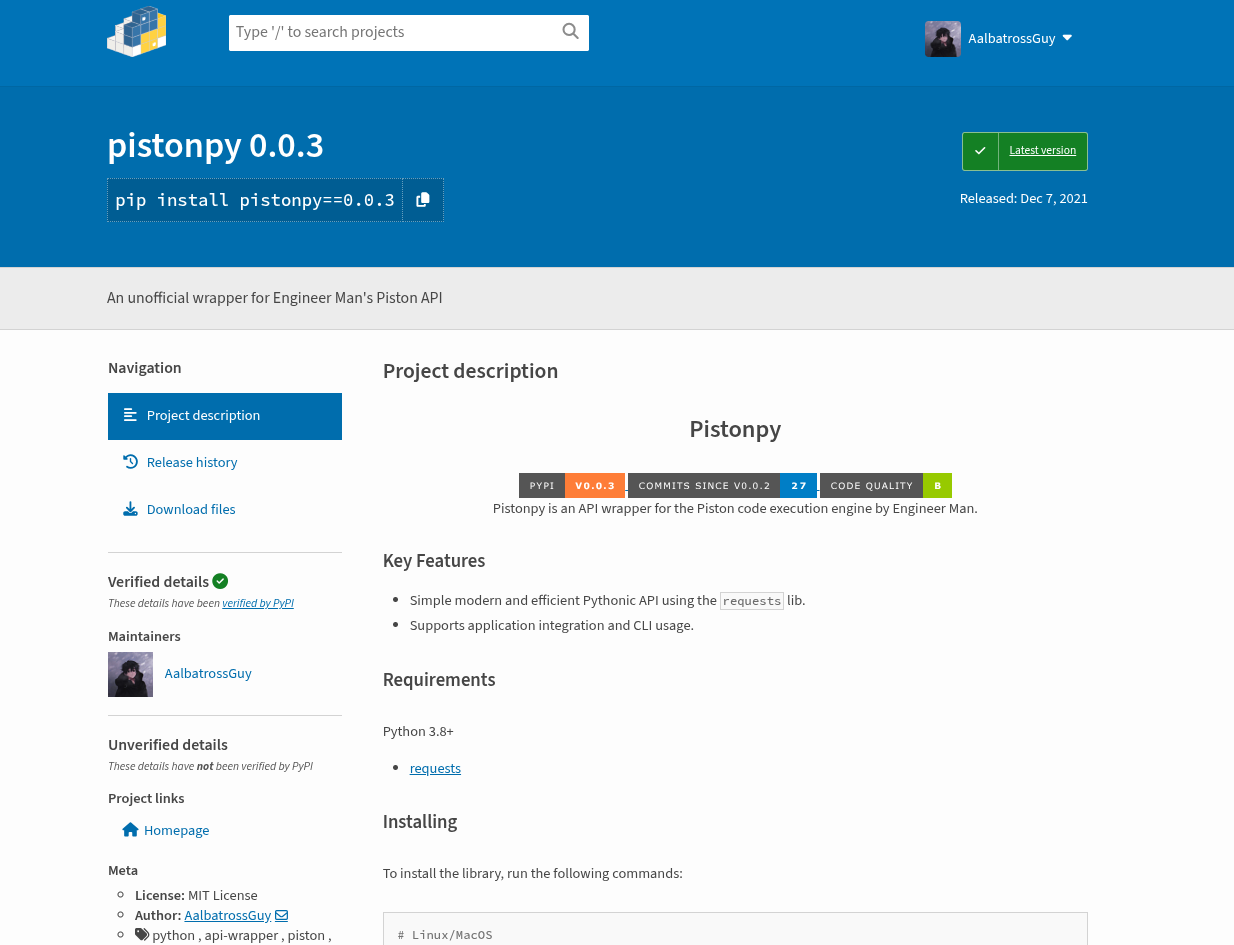Click the Code Quality B badge

[885, 485]
